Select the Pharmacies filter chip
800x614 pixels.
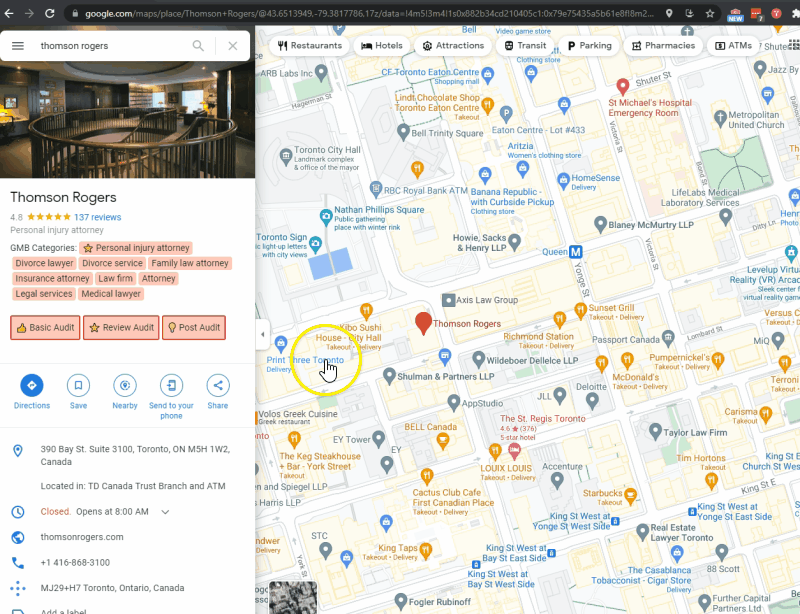(663, 46)
